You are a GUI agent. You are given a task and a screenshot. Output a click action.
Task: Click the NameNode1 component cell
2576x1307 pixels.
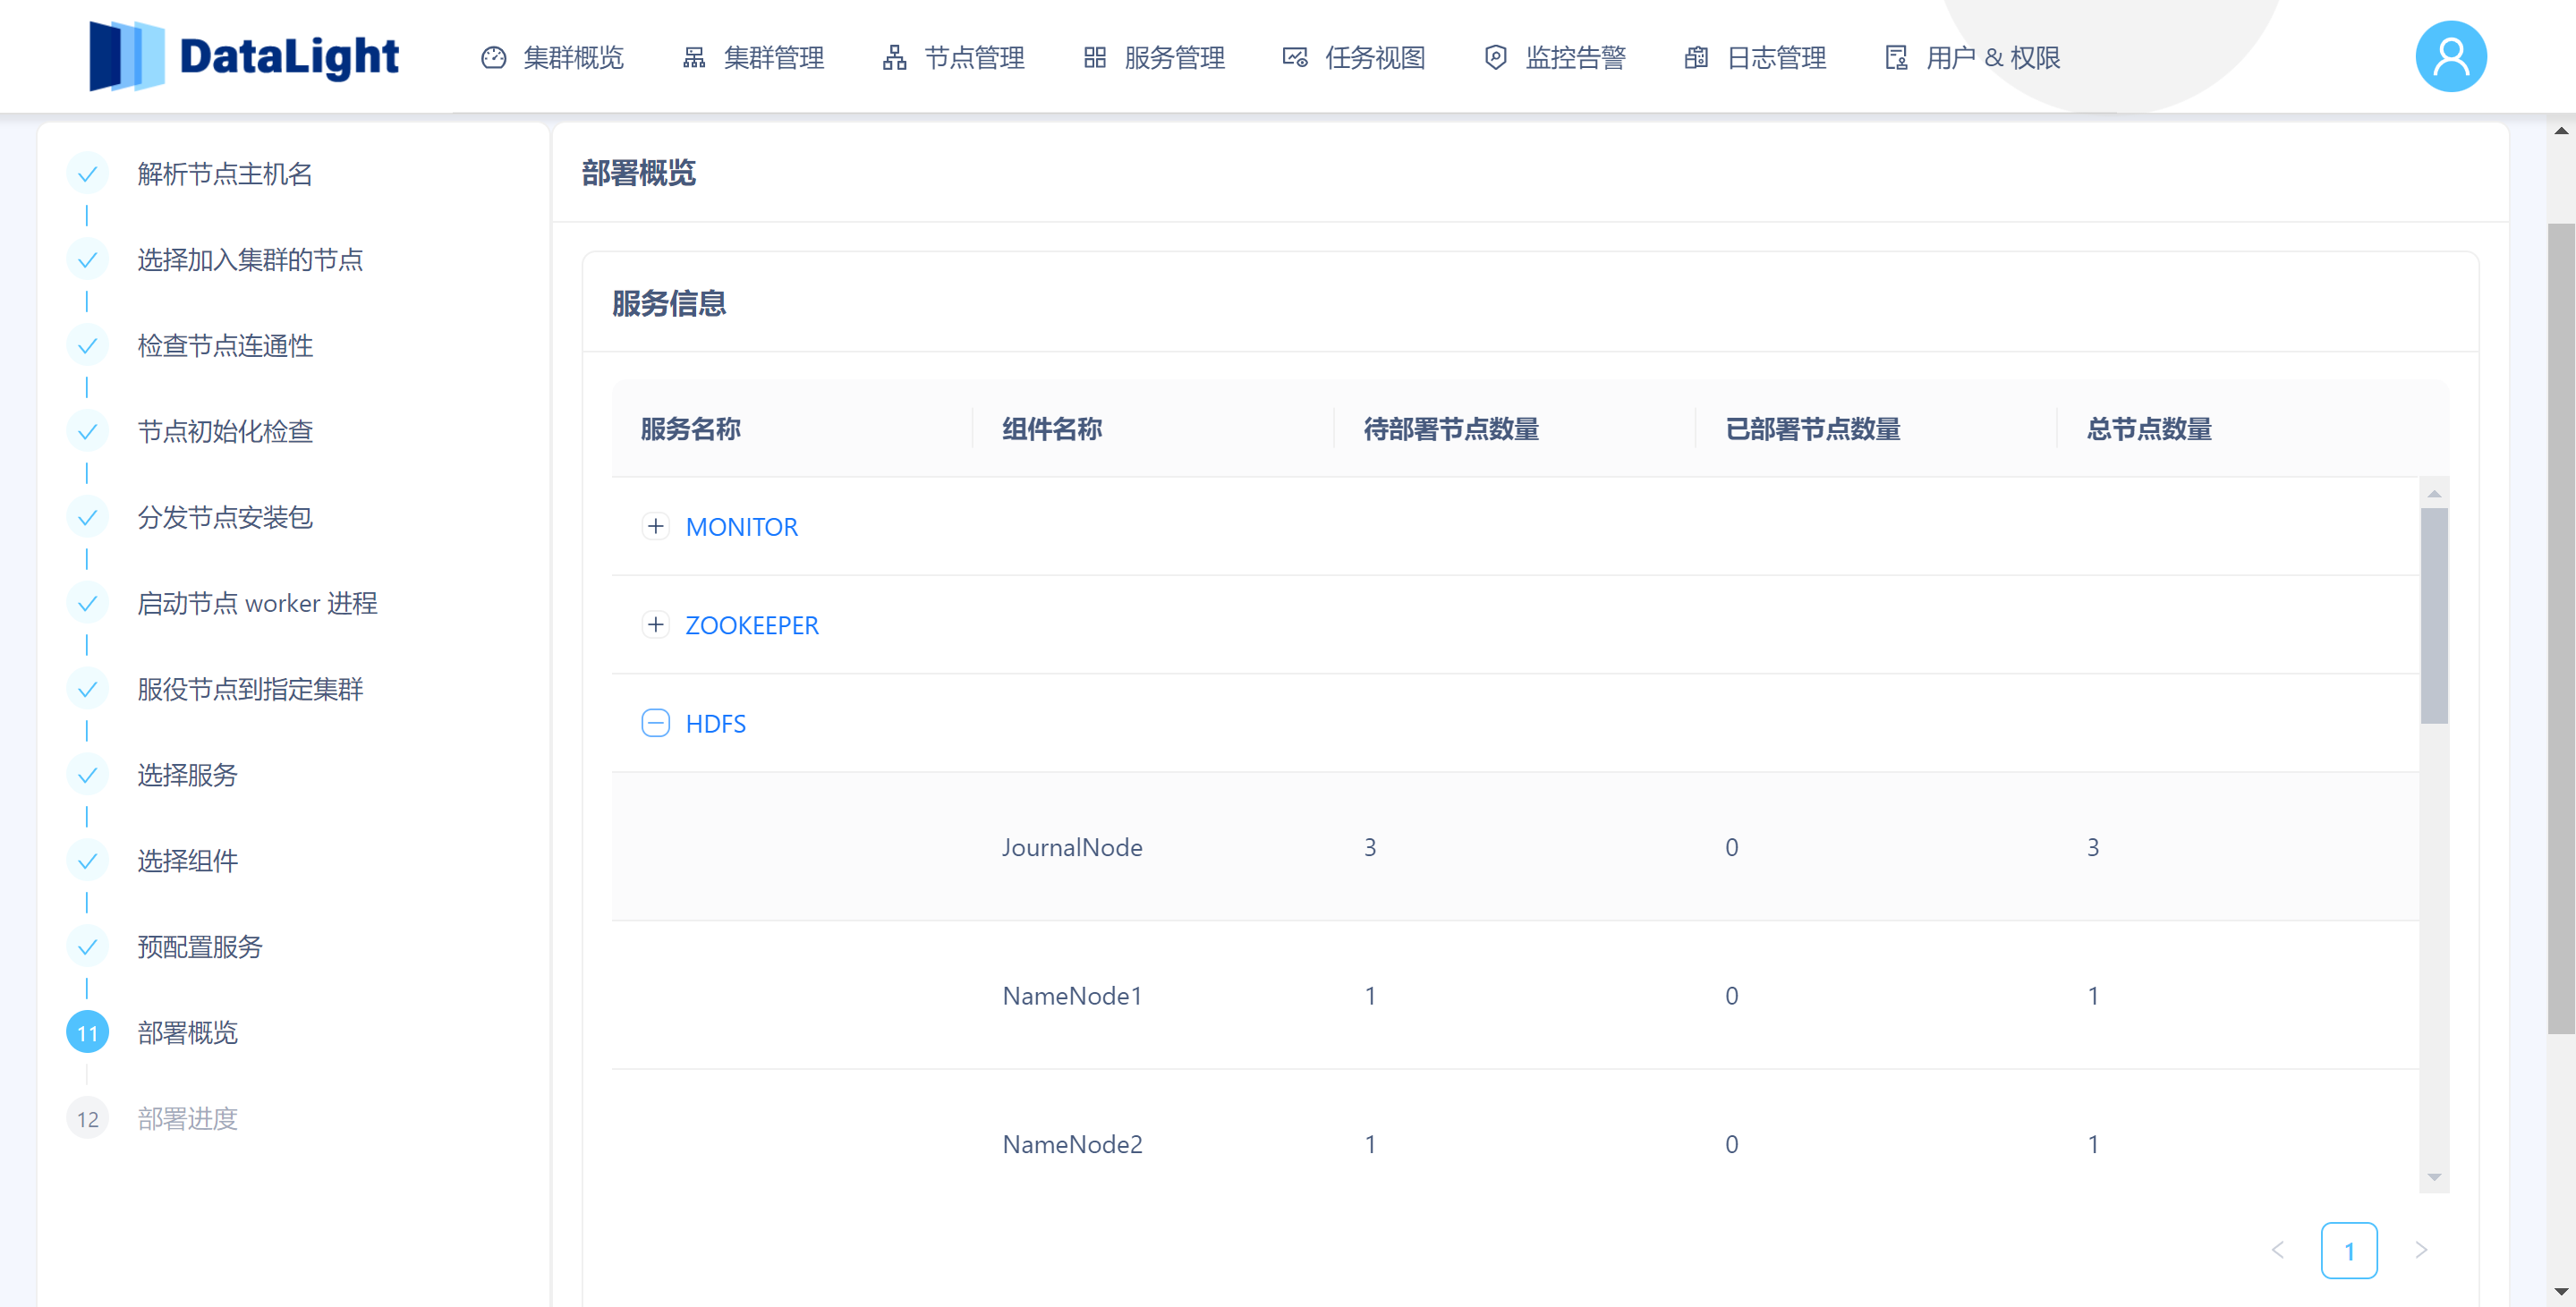(x=1073, y=996)
